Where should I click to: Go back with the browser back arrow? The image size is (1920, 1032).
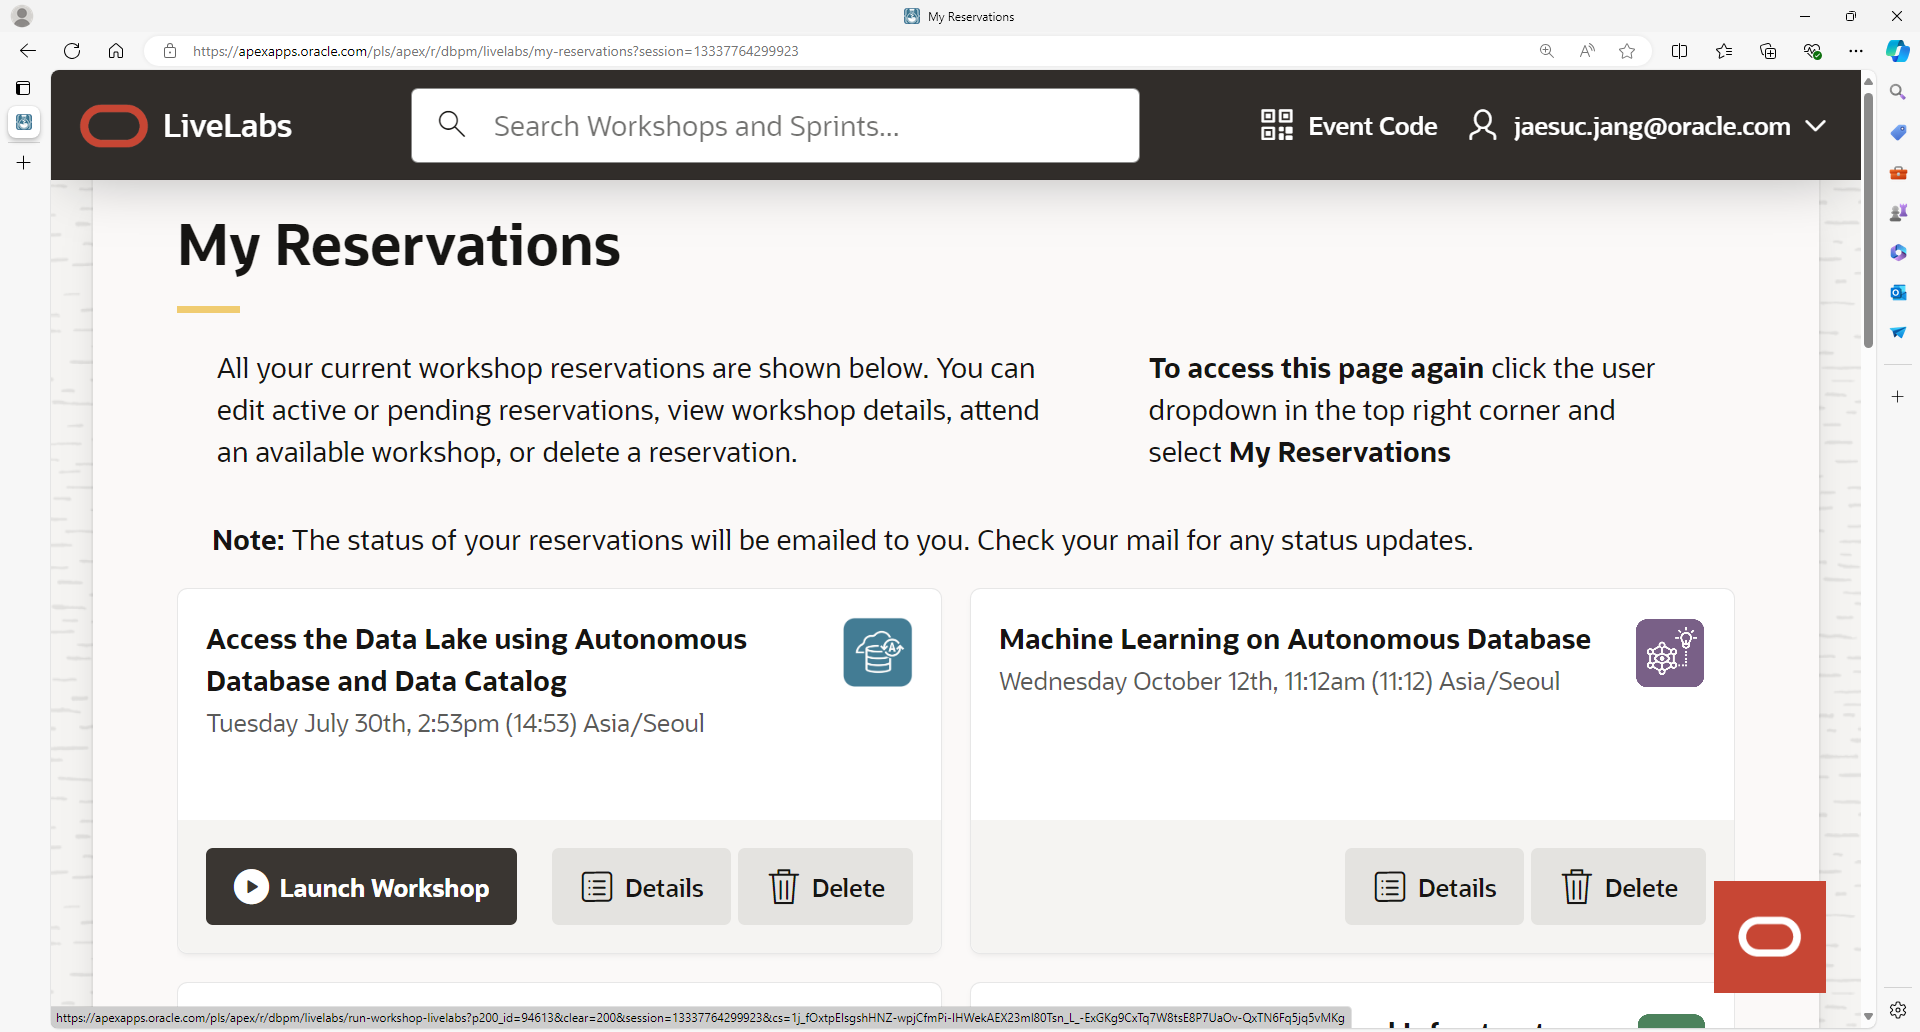point(28,51)
